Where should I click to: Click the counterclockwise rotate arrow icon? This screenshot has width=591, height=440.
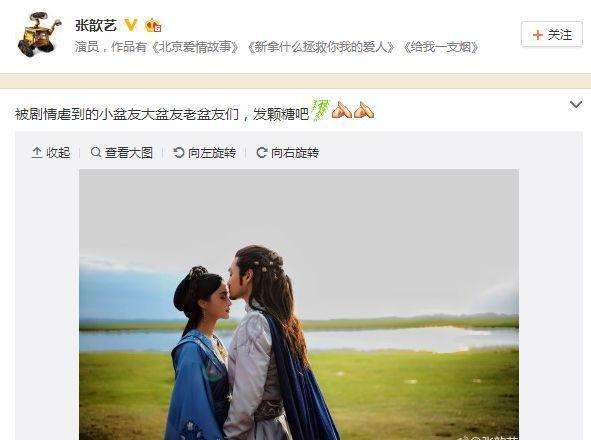(178, 153)
